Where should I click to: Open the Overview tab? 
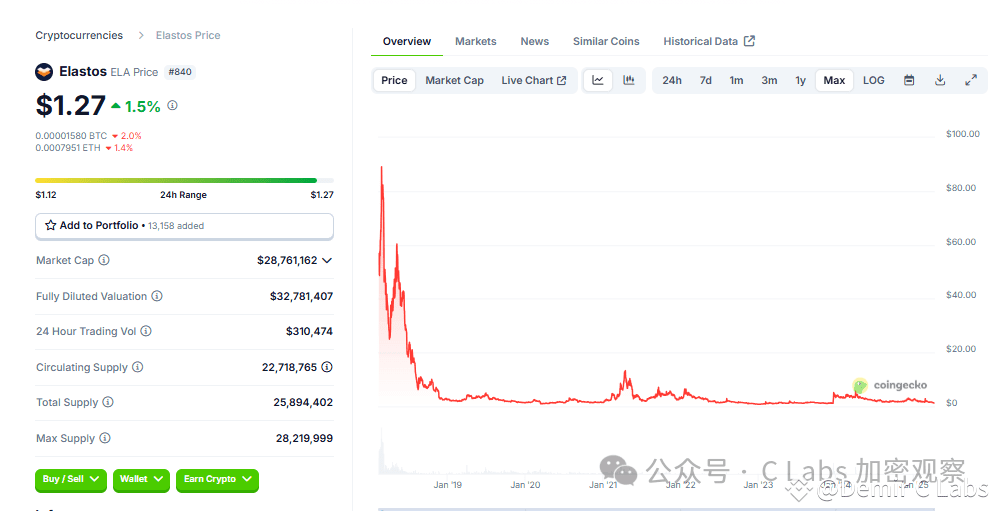(x=407, y=41)
